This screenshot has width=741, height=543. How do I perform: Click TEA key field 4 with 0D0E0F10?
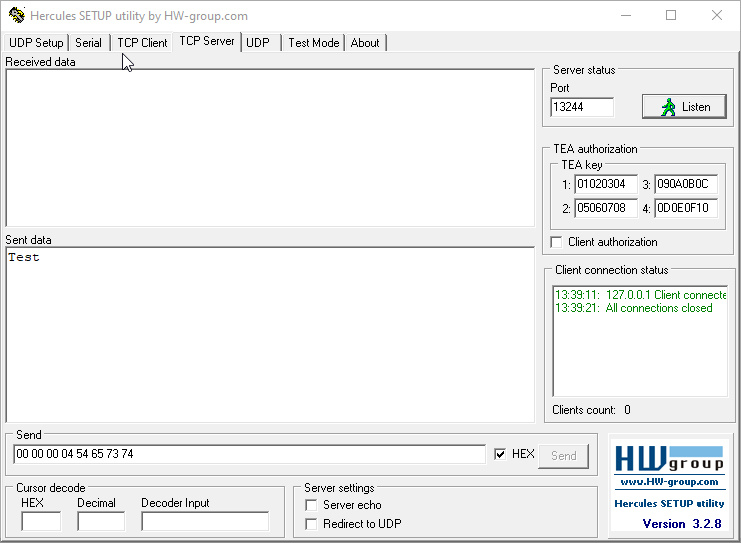coord(686,208)
